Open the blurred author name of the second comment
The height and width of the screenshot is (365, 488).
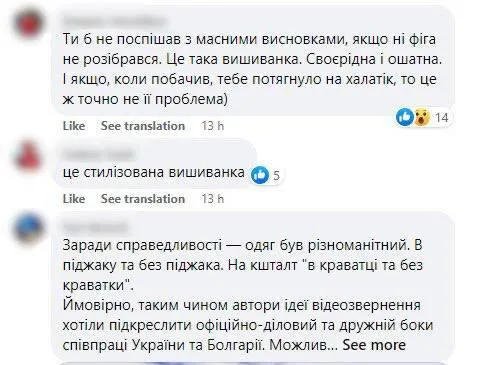[98, 154]
